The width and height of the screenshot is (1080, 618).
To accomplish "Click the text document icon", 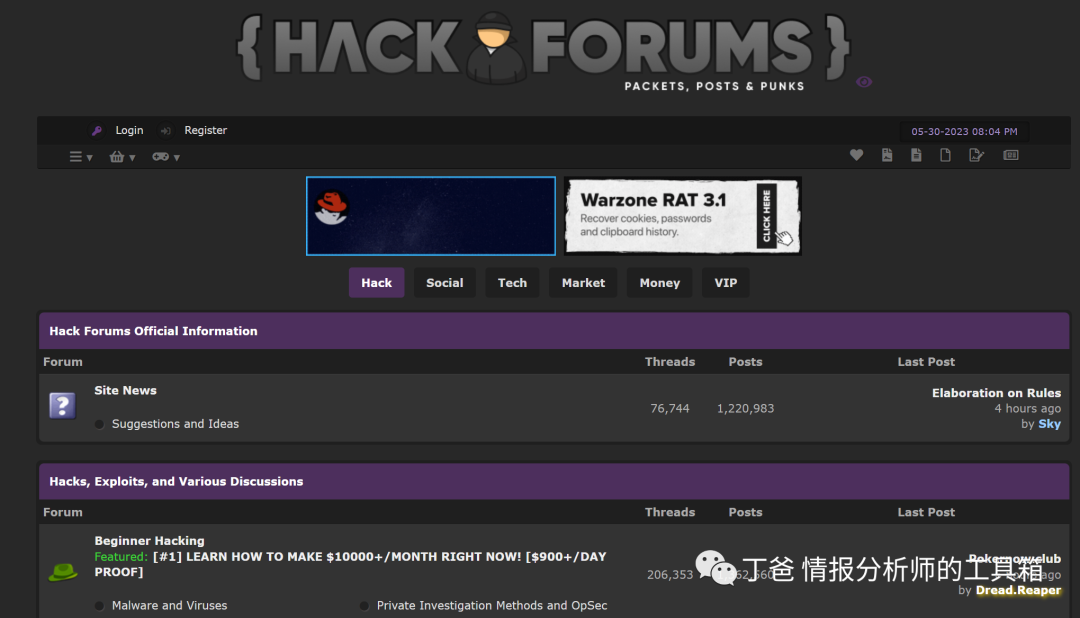I will click(916, 155).
